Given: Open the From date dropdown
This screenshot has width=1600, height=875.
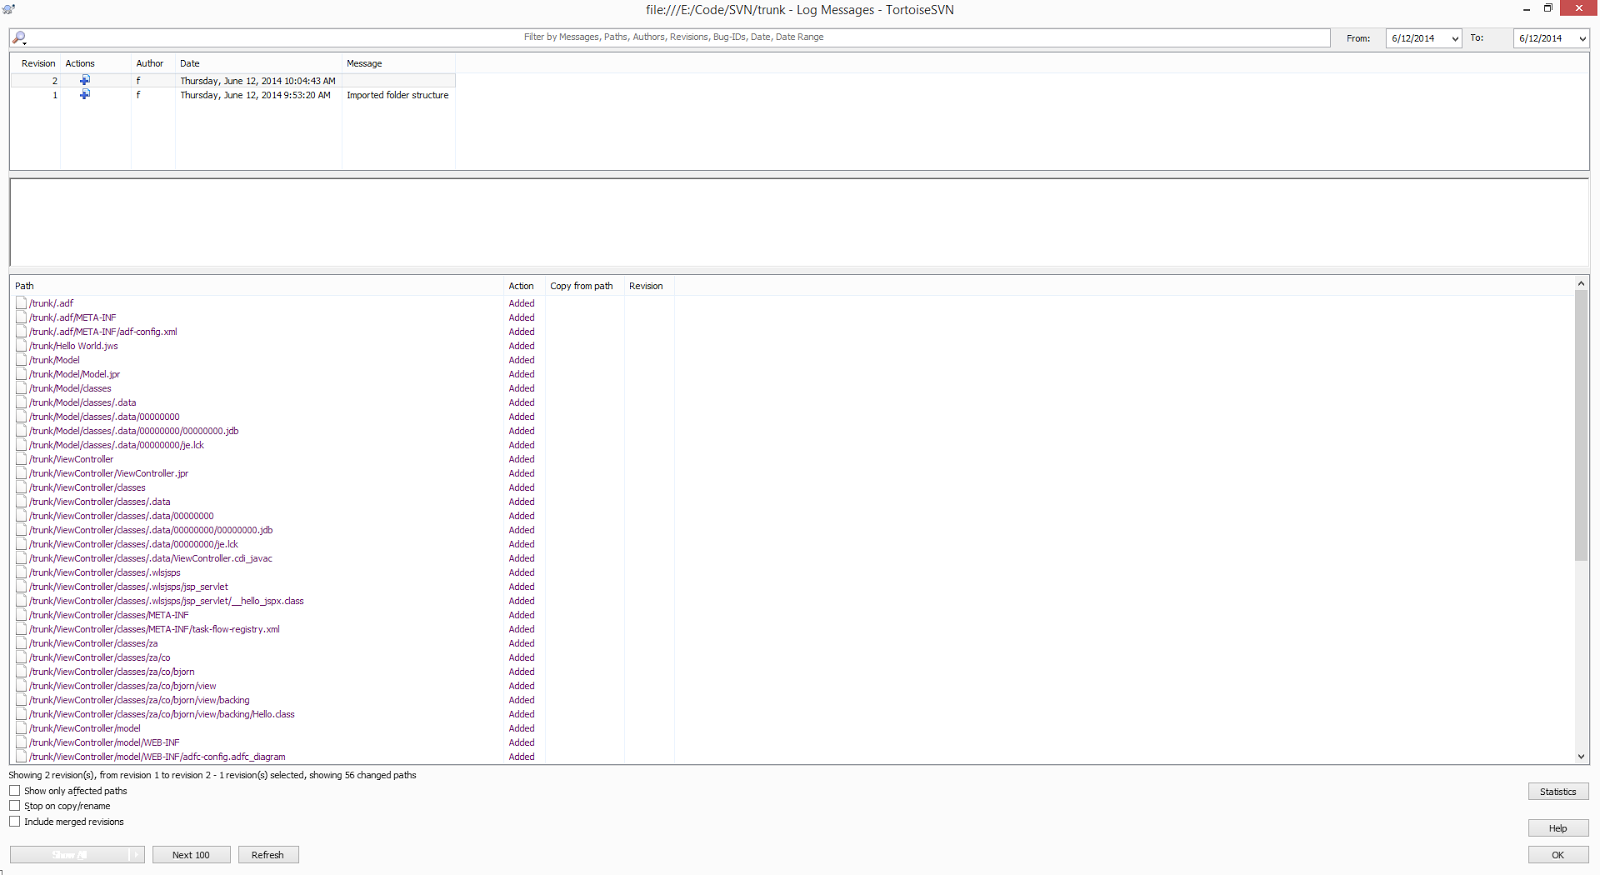Looking at the screenshot, I should coord(1455,39).
